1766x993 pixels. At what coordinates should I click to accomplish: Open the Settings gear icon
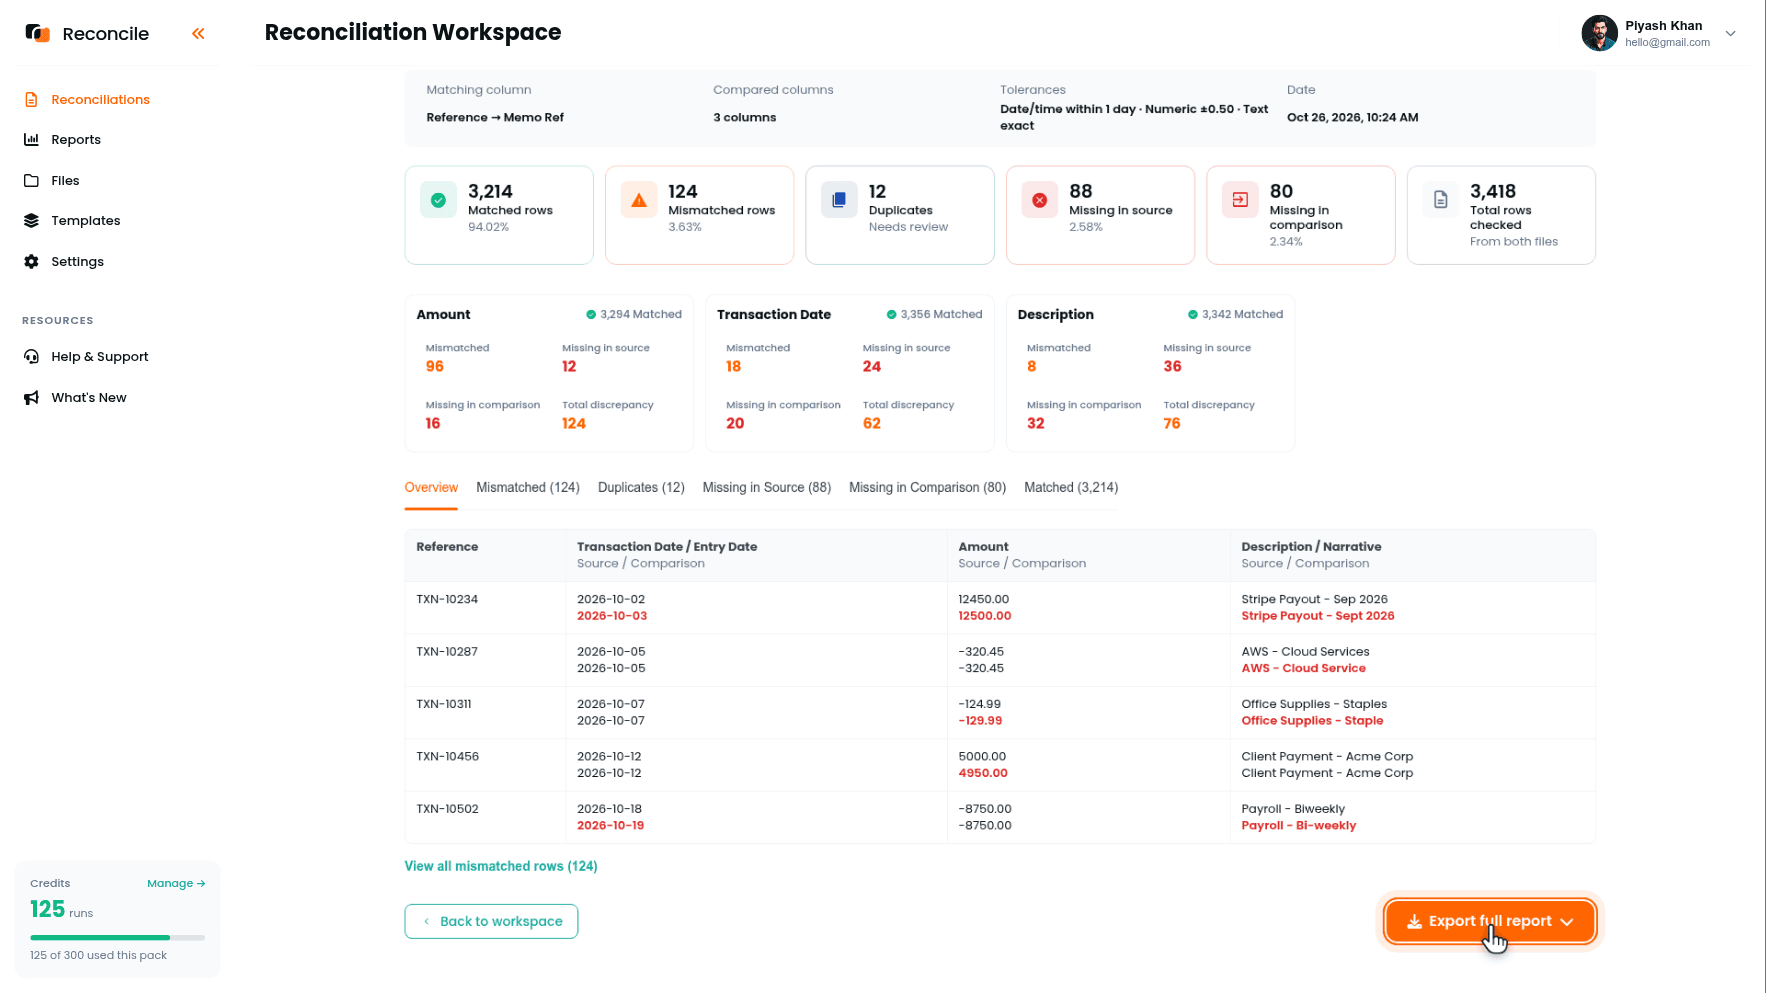pyautogui.click(x=31, y=262)
